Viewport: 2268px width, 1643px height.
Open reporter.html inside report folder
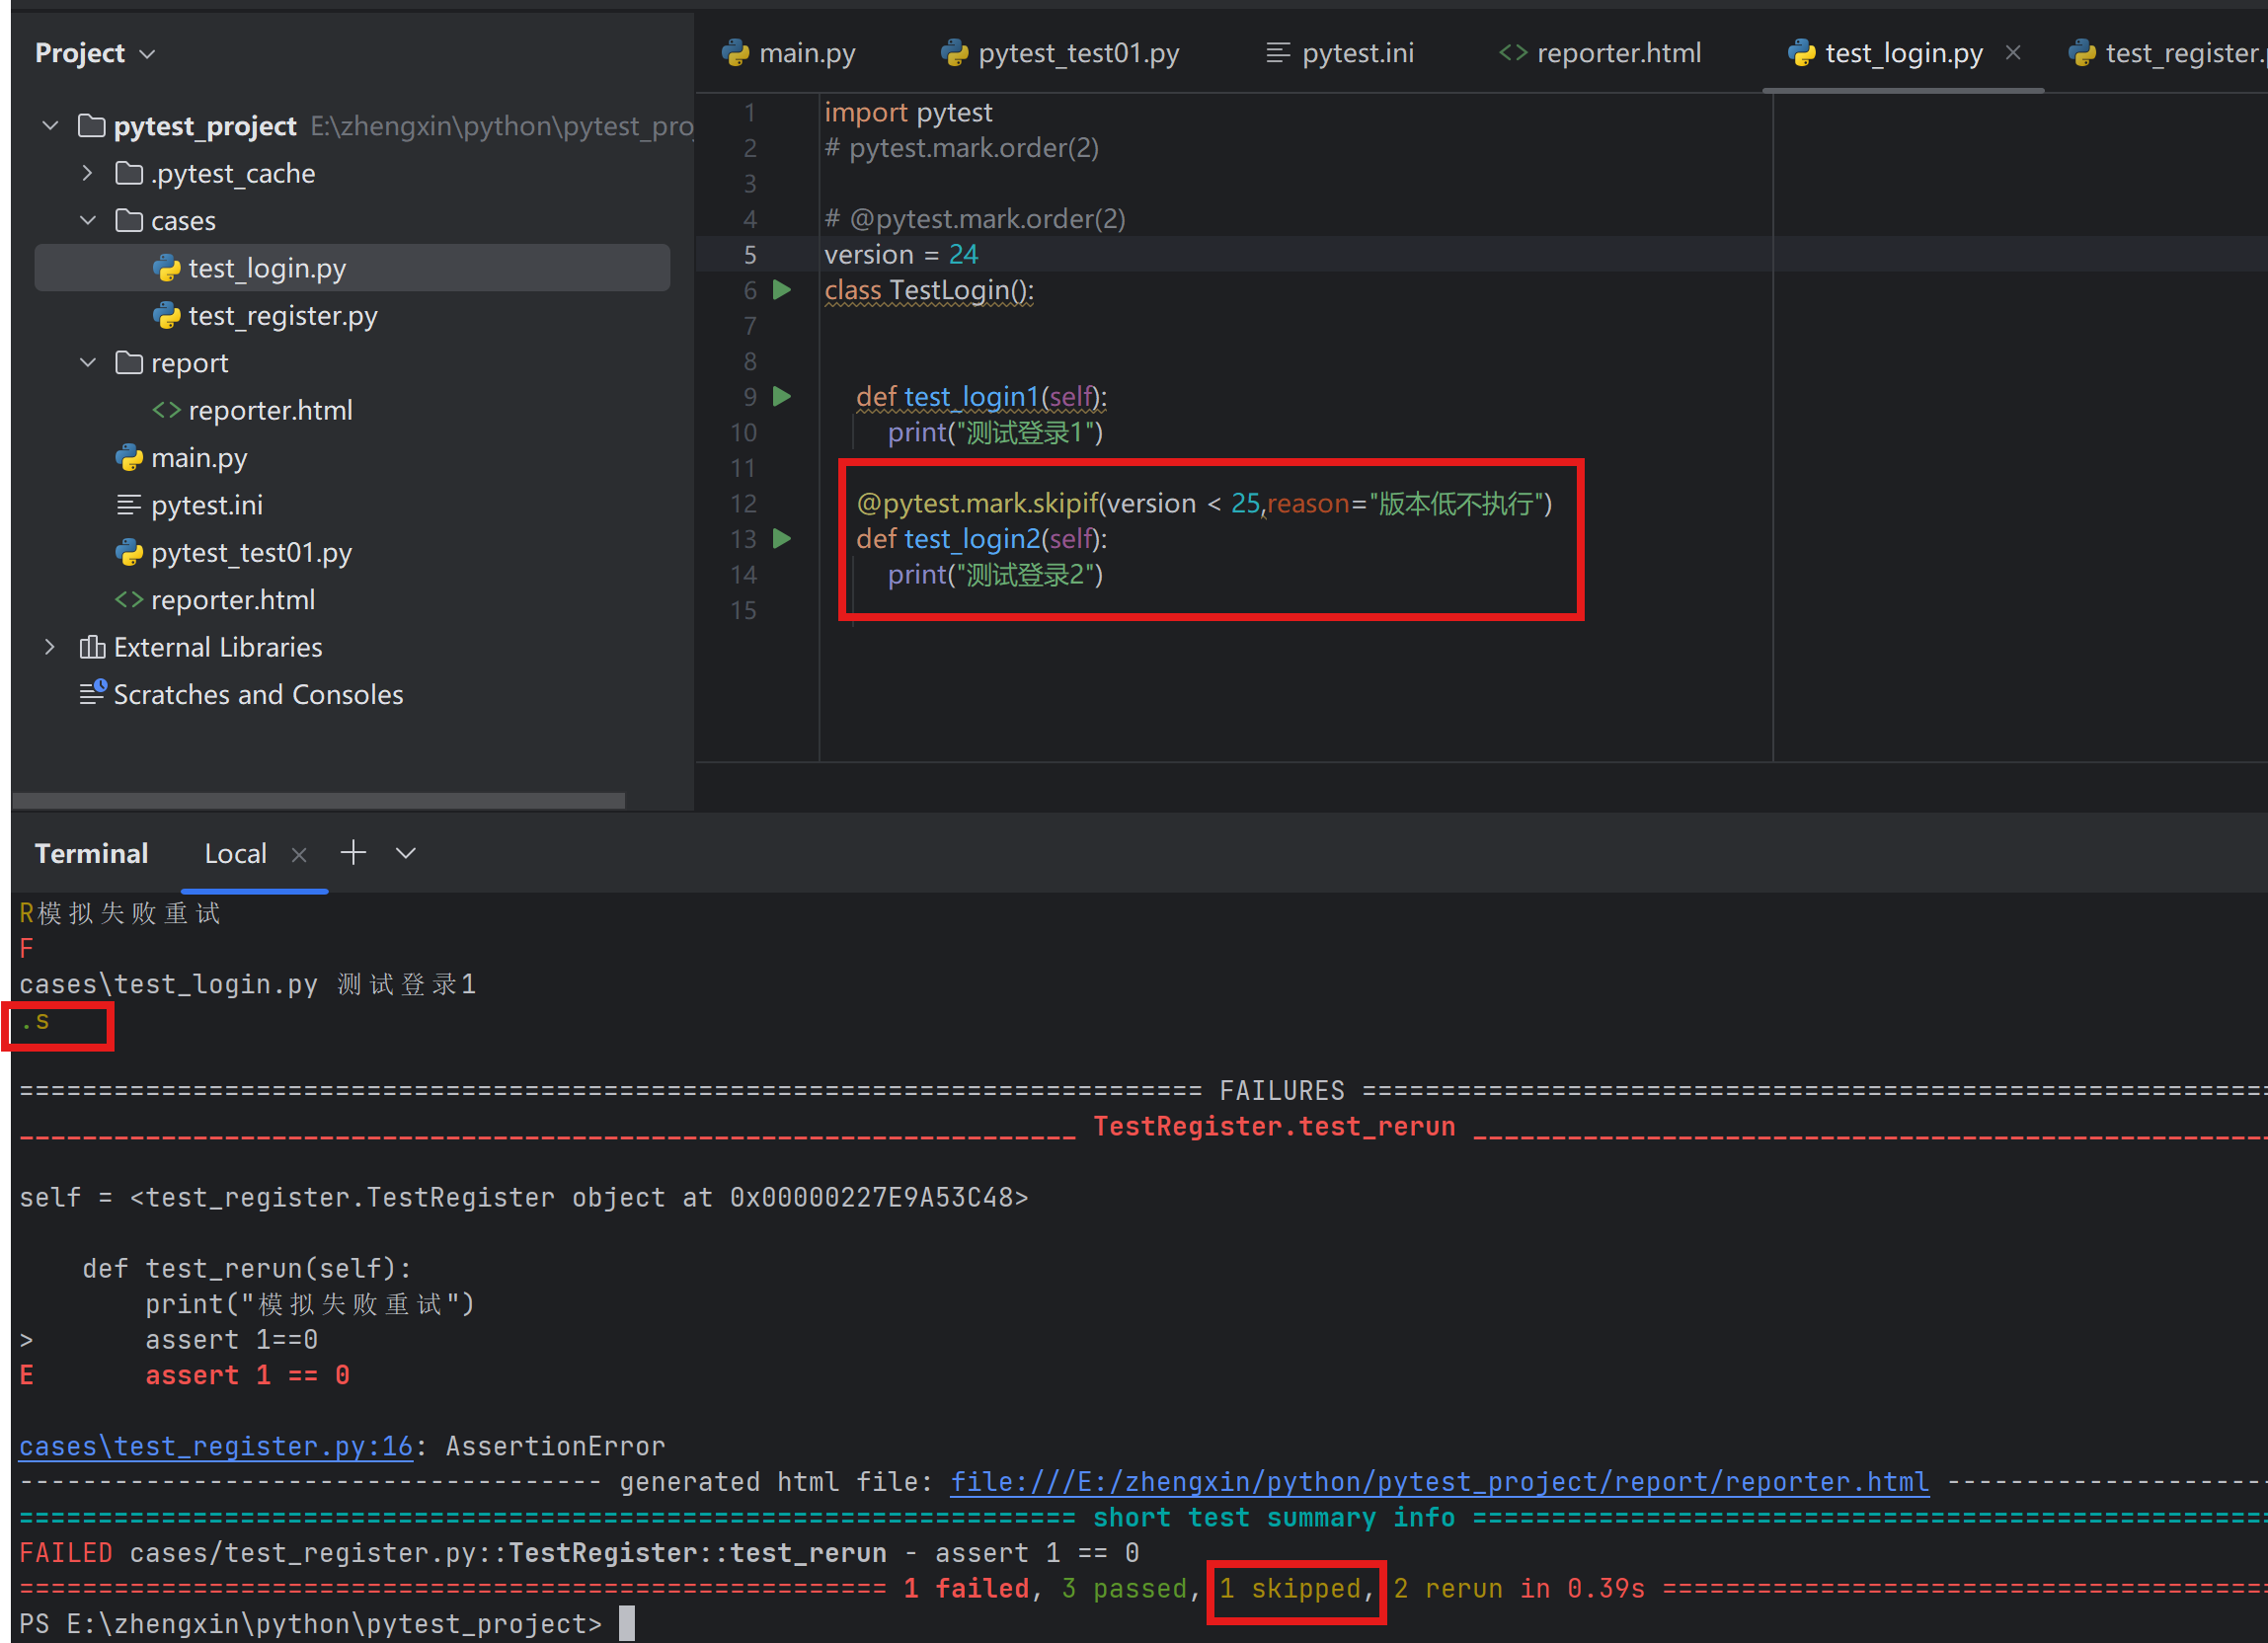coord(270,410)
